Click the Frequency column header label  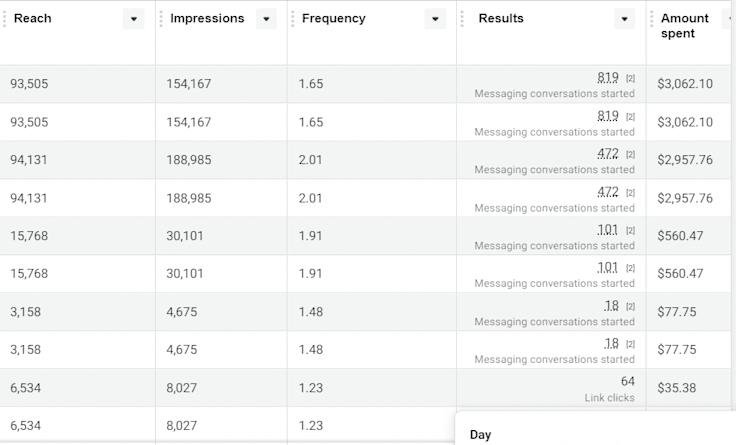click(x=334, y=19)
